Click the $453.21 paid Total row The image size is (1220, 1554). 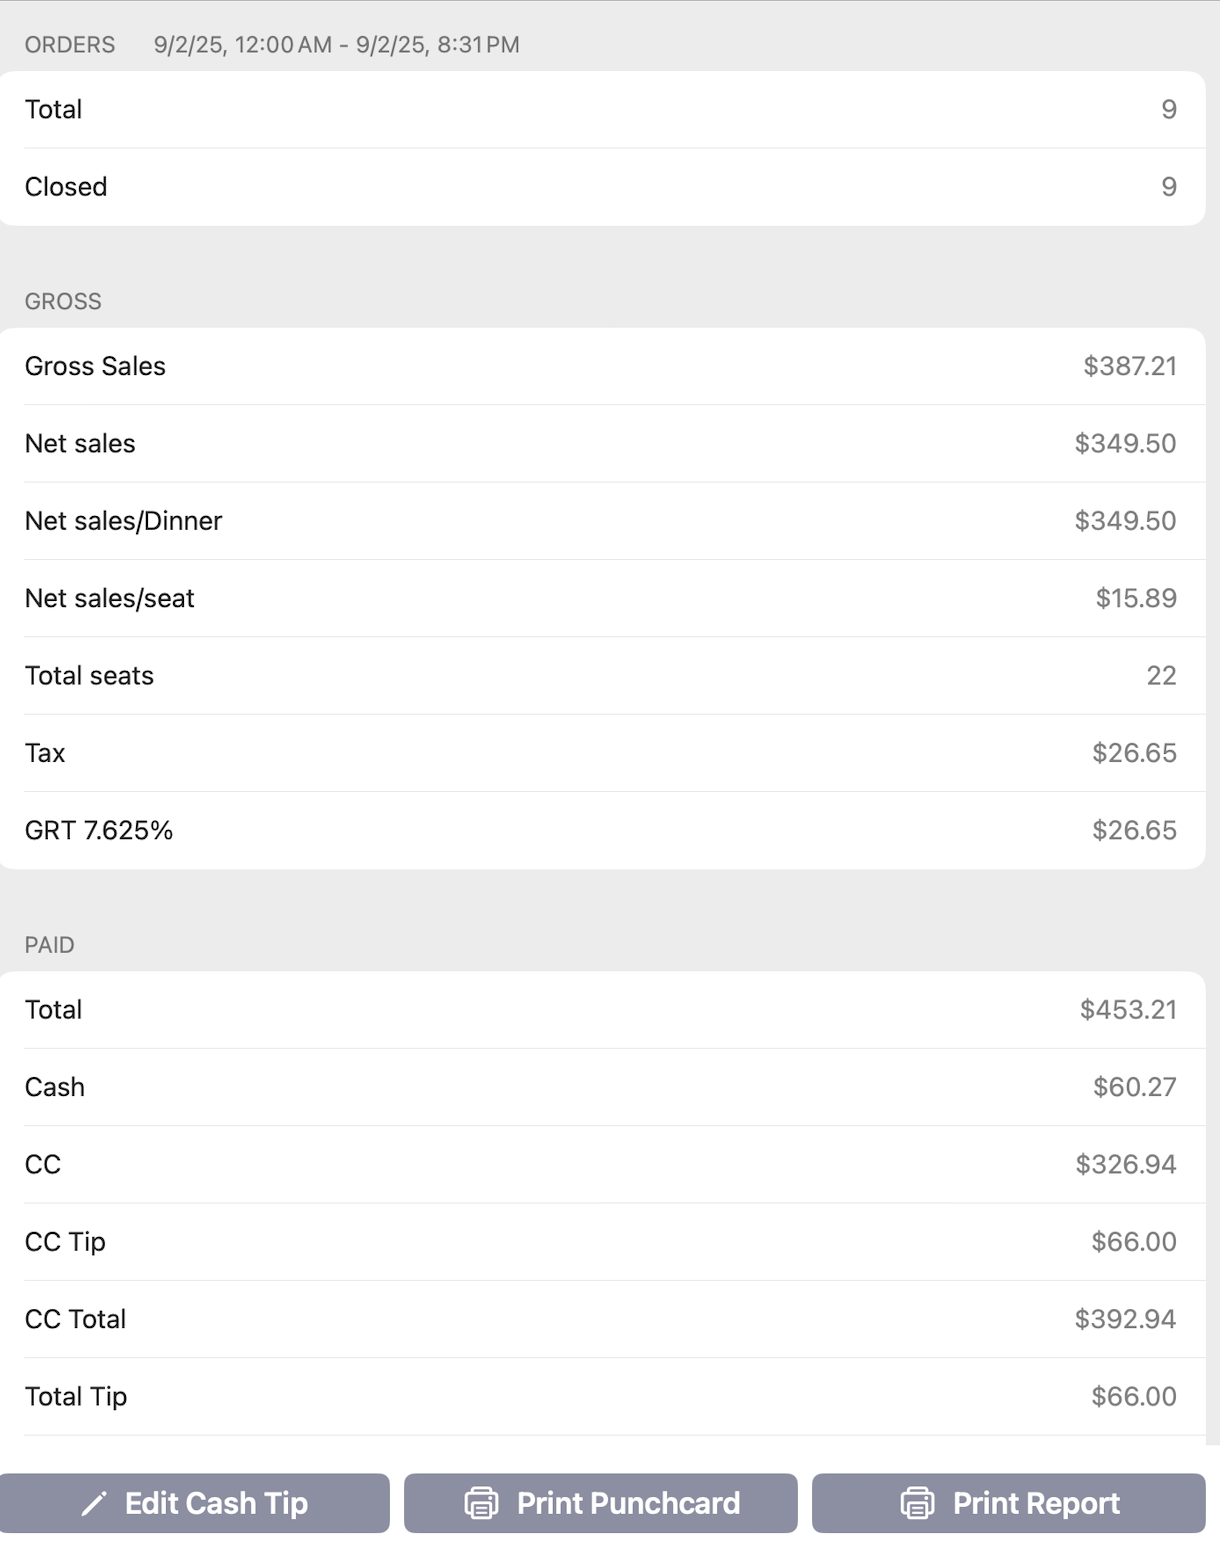(x=600, y=1010)
